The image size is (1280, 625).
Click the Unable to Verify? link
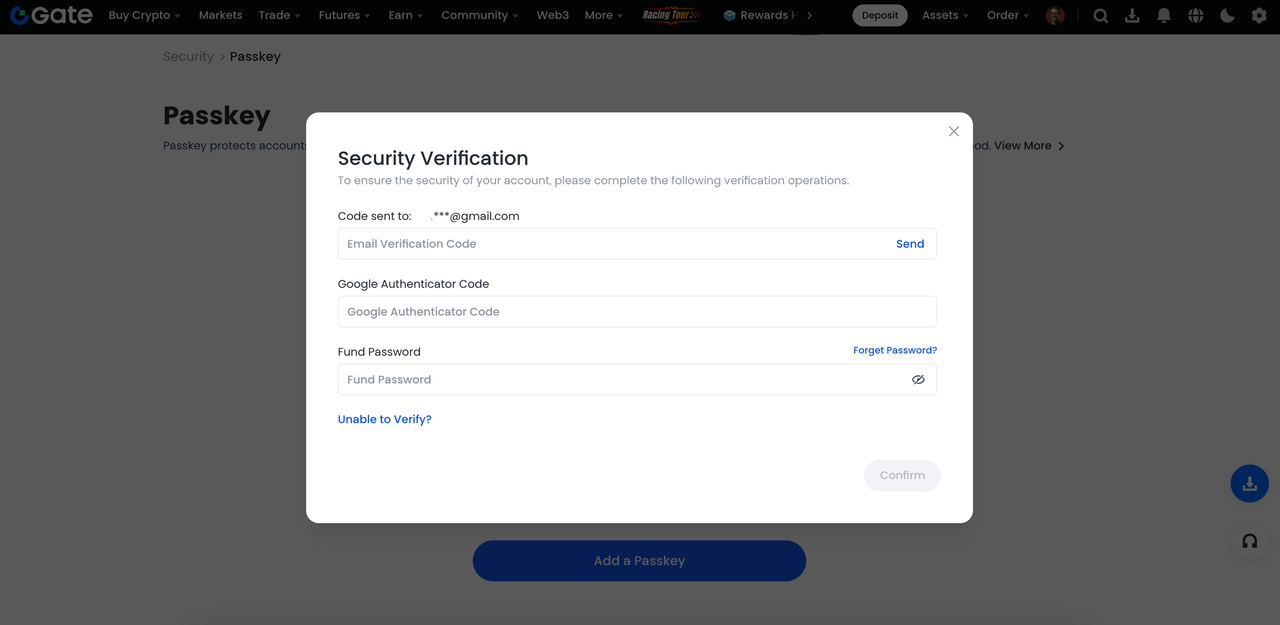(x=384, y=419)
